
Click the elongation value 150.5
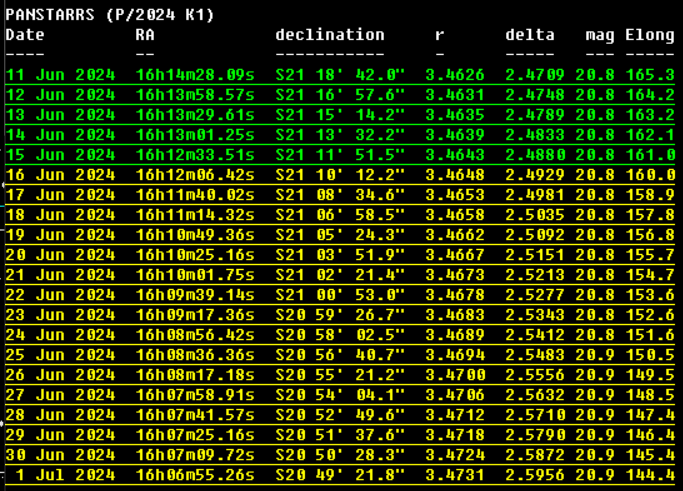click(650, 354)
